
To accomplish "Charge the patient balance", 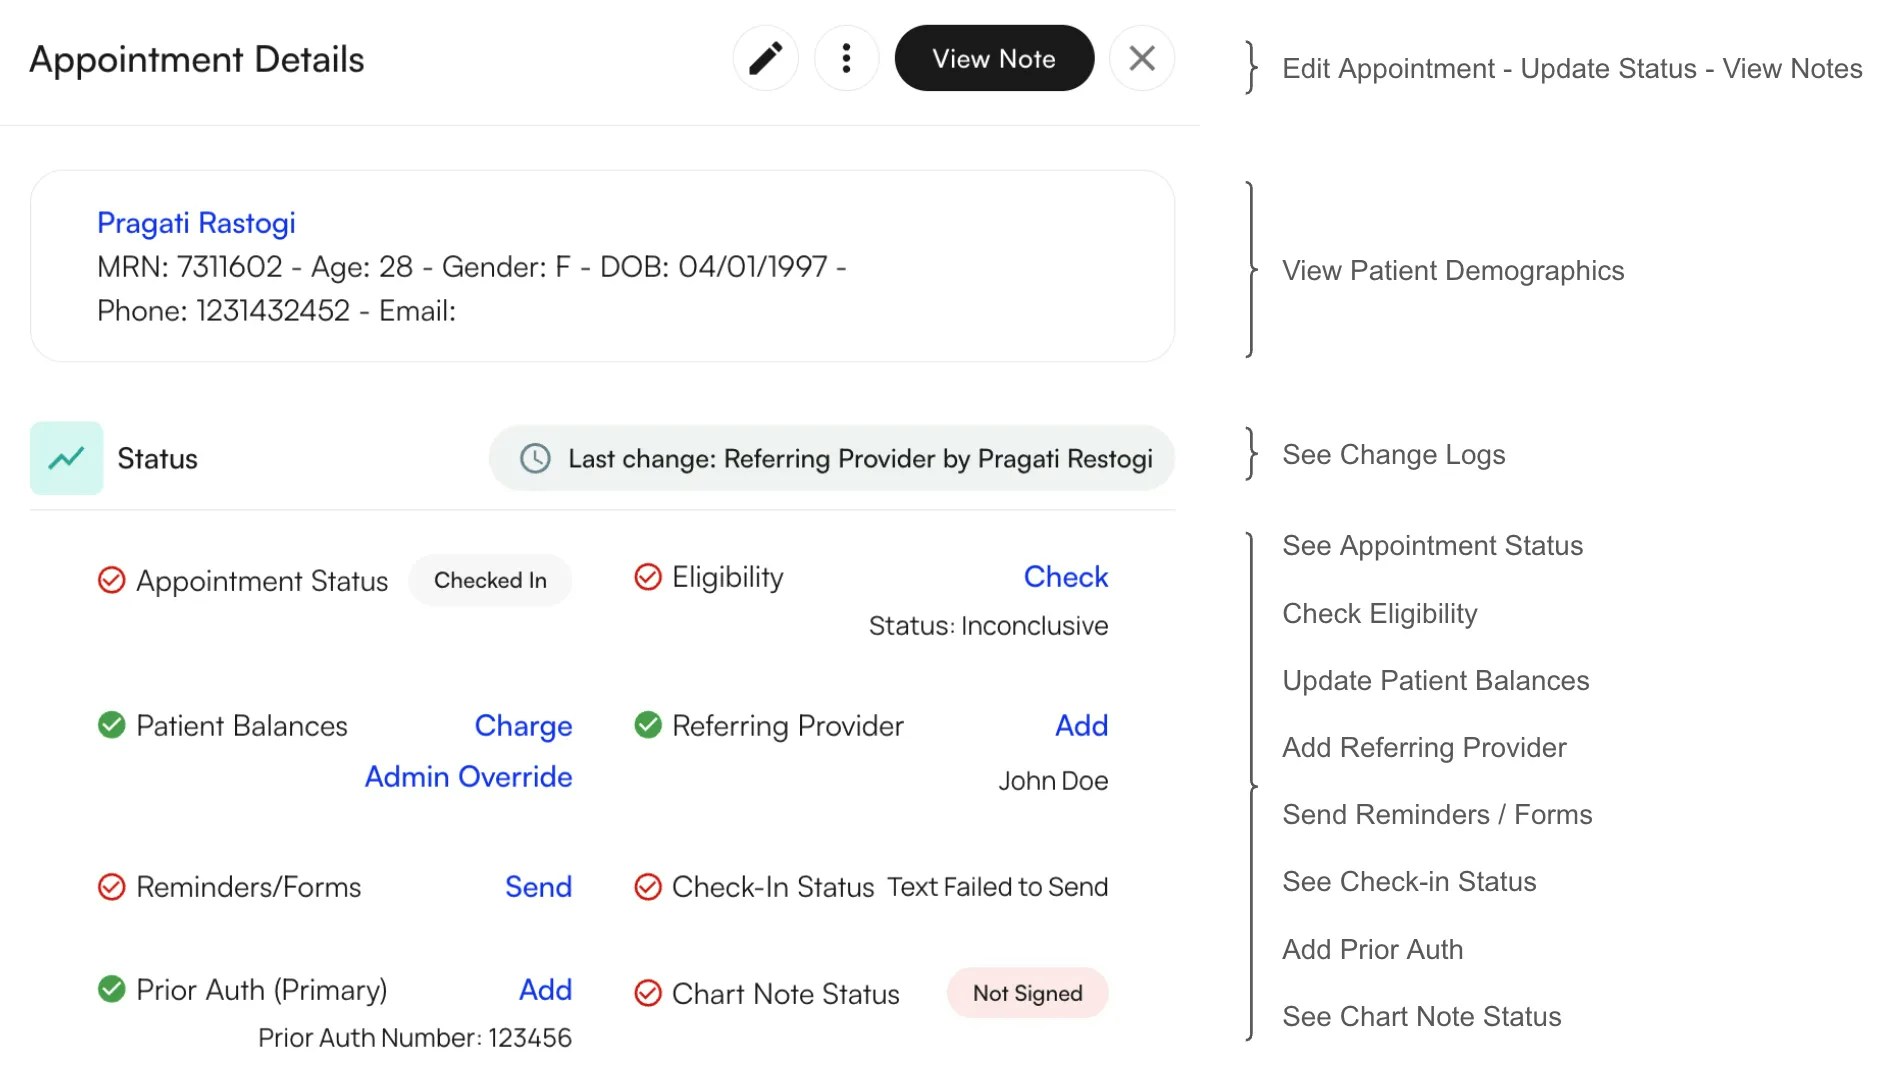I will 523,726.
